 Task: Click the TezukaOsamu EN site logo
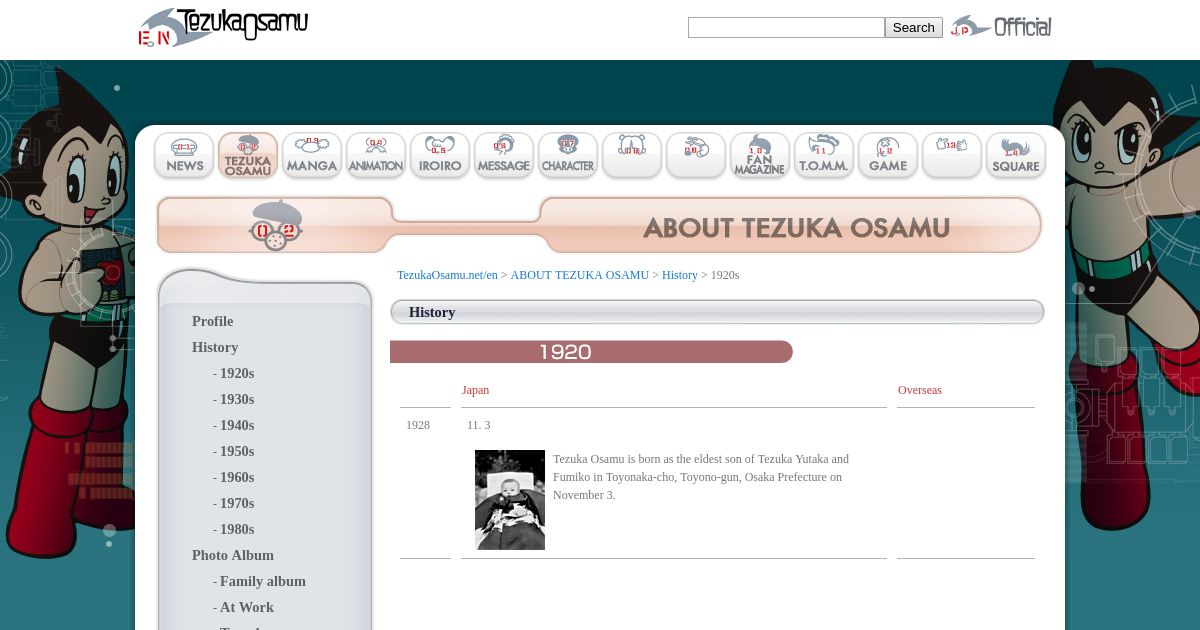[x=223, y=27]
